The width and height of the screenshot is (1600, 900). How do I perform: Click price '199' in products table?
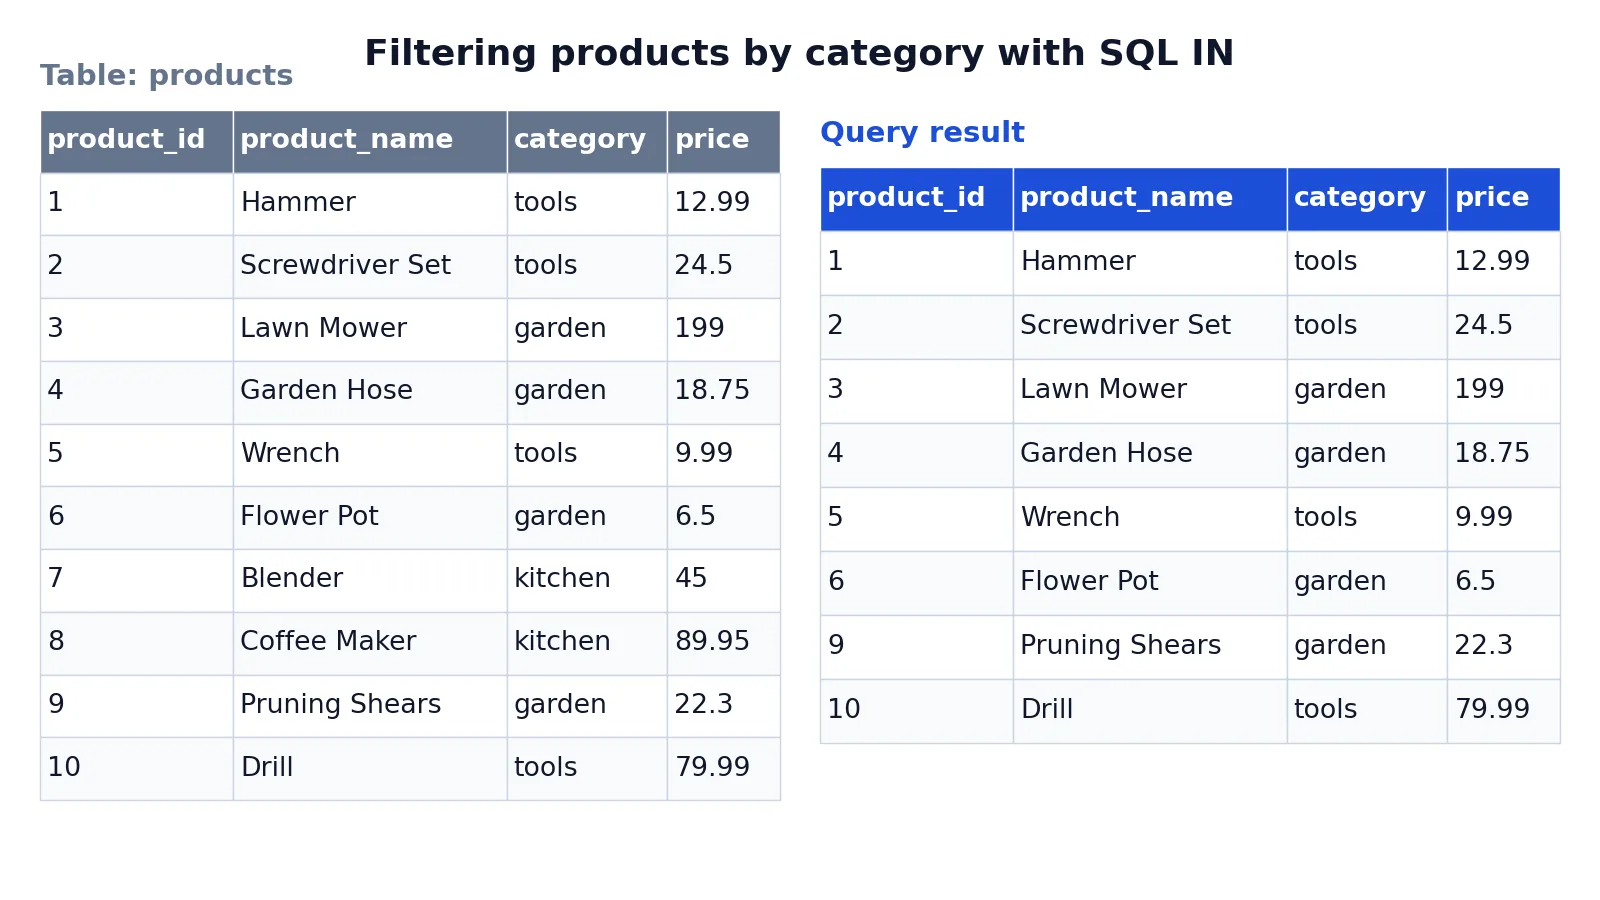tap(724, 330)
